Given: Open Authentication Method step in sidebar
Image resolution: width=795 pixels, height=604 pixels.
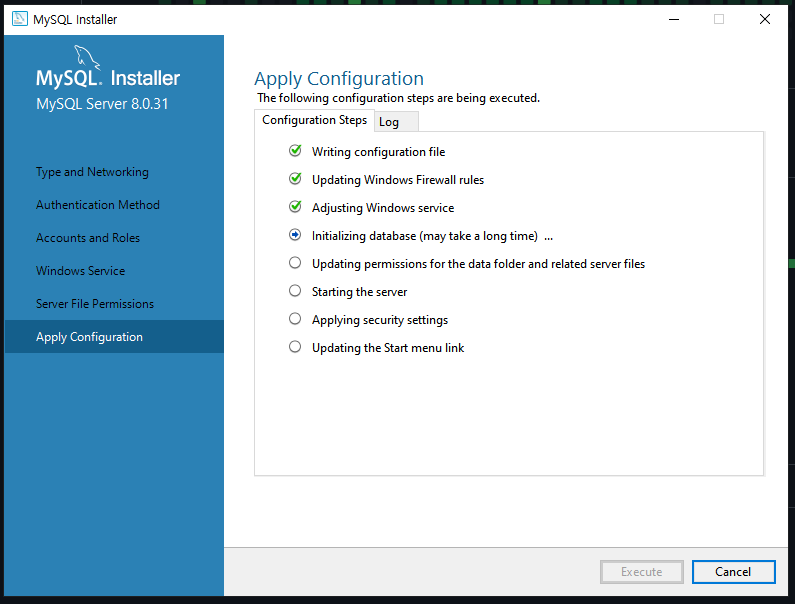Looking at the screenshot, I should 98,205.
